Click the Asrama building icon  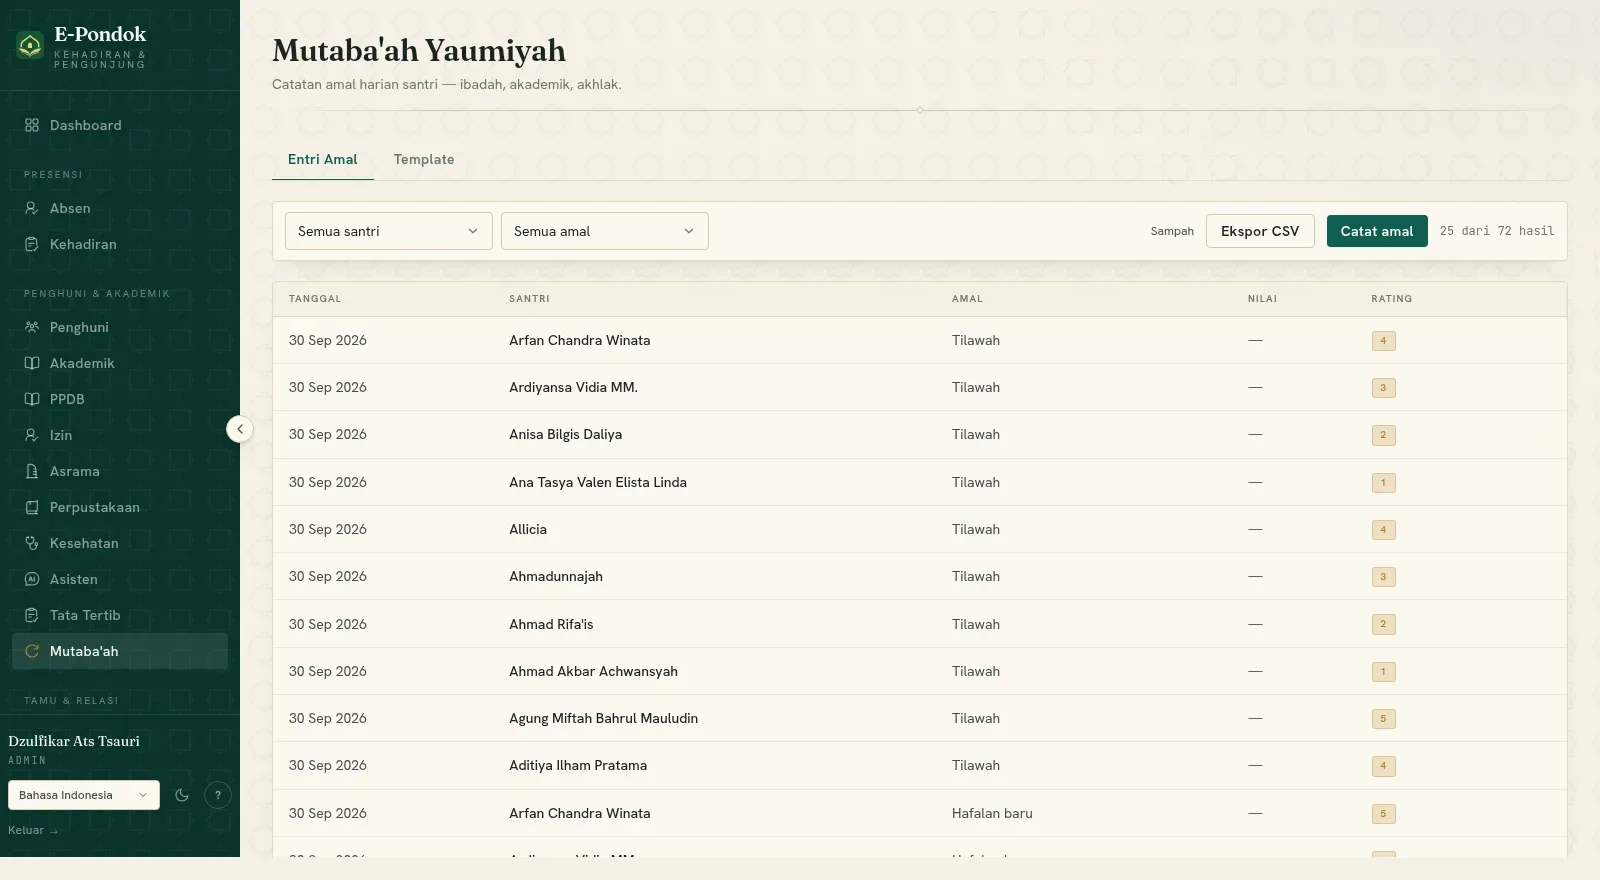click(32, 471)
